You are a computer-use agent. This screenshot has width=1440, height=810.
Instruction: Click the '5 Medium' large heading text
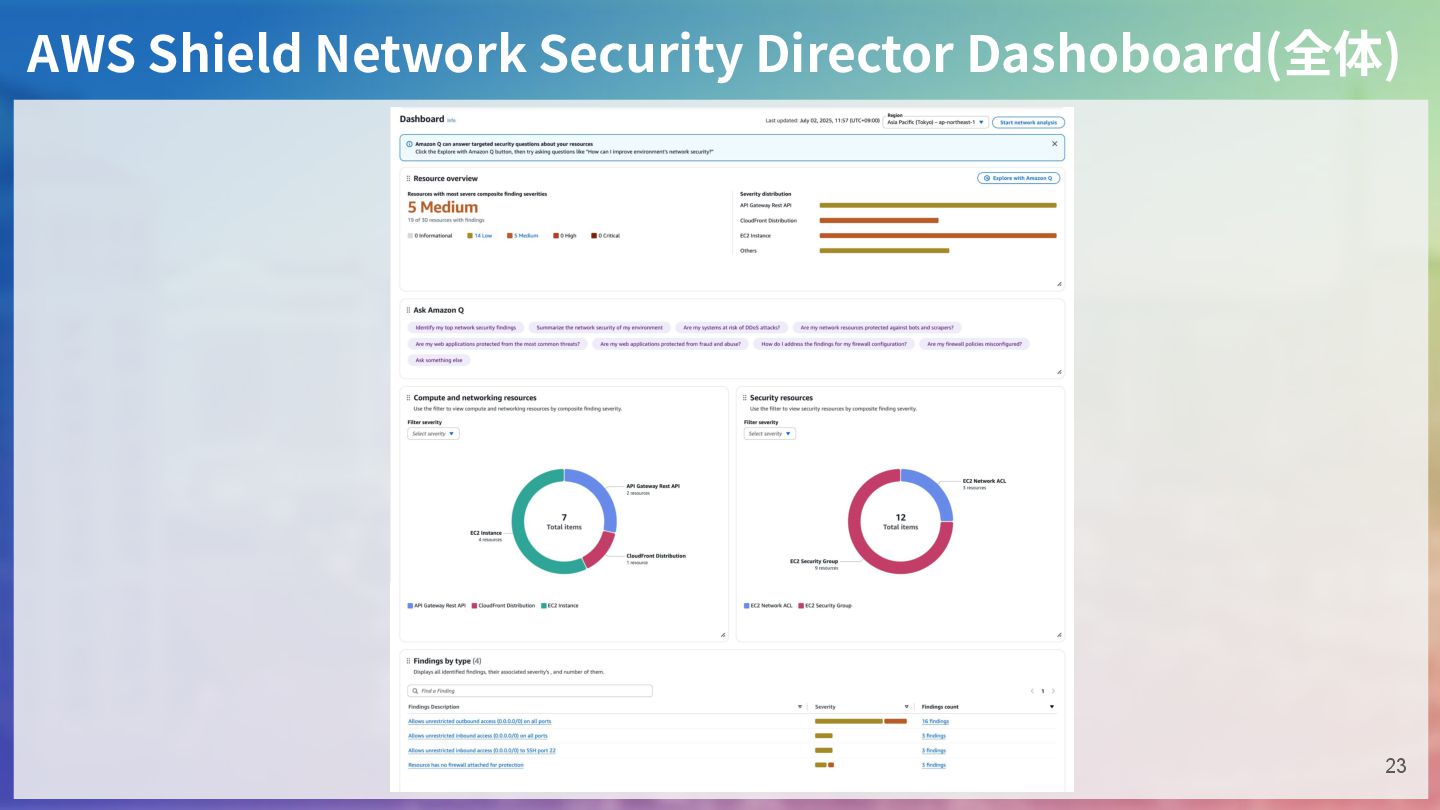tap(443, 207)
